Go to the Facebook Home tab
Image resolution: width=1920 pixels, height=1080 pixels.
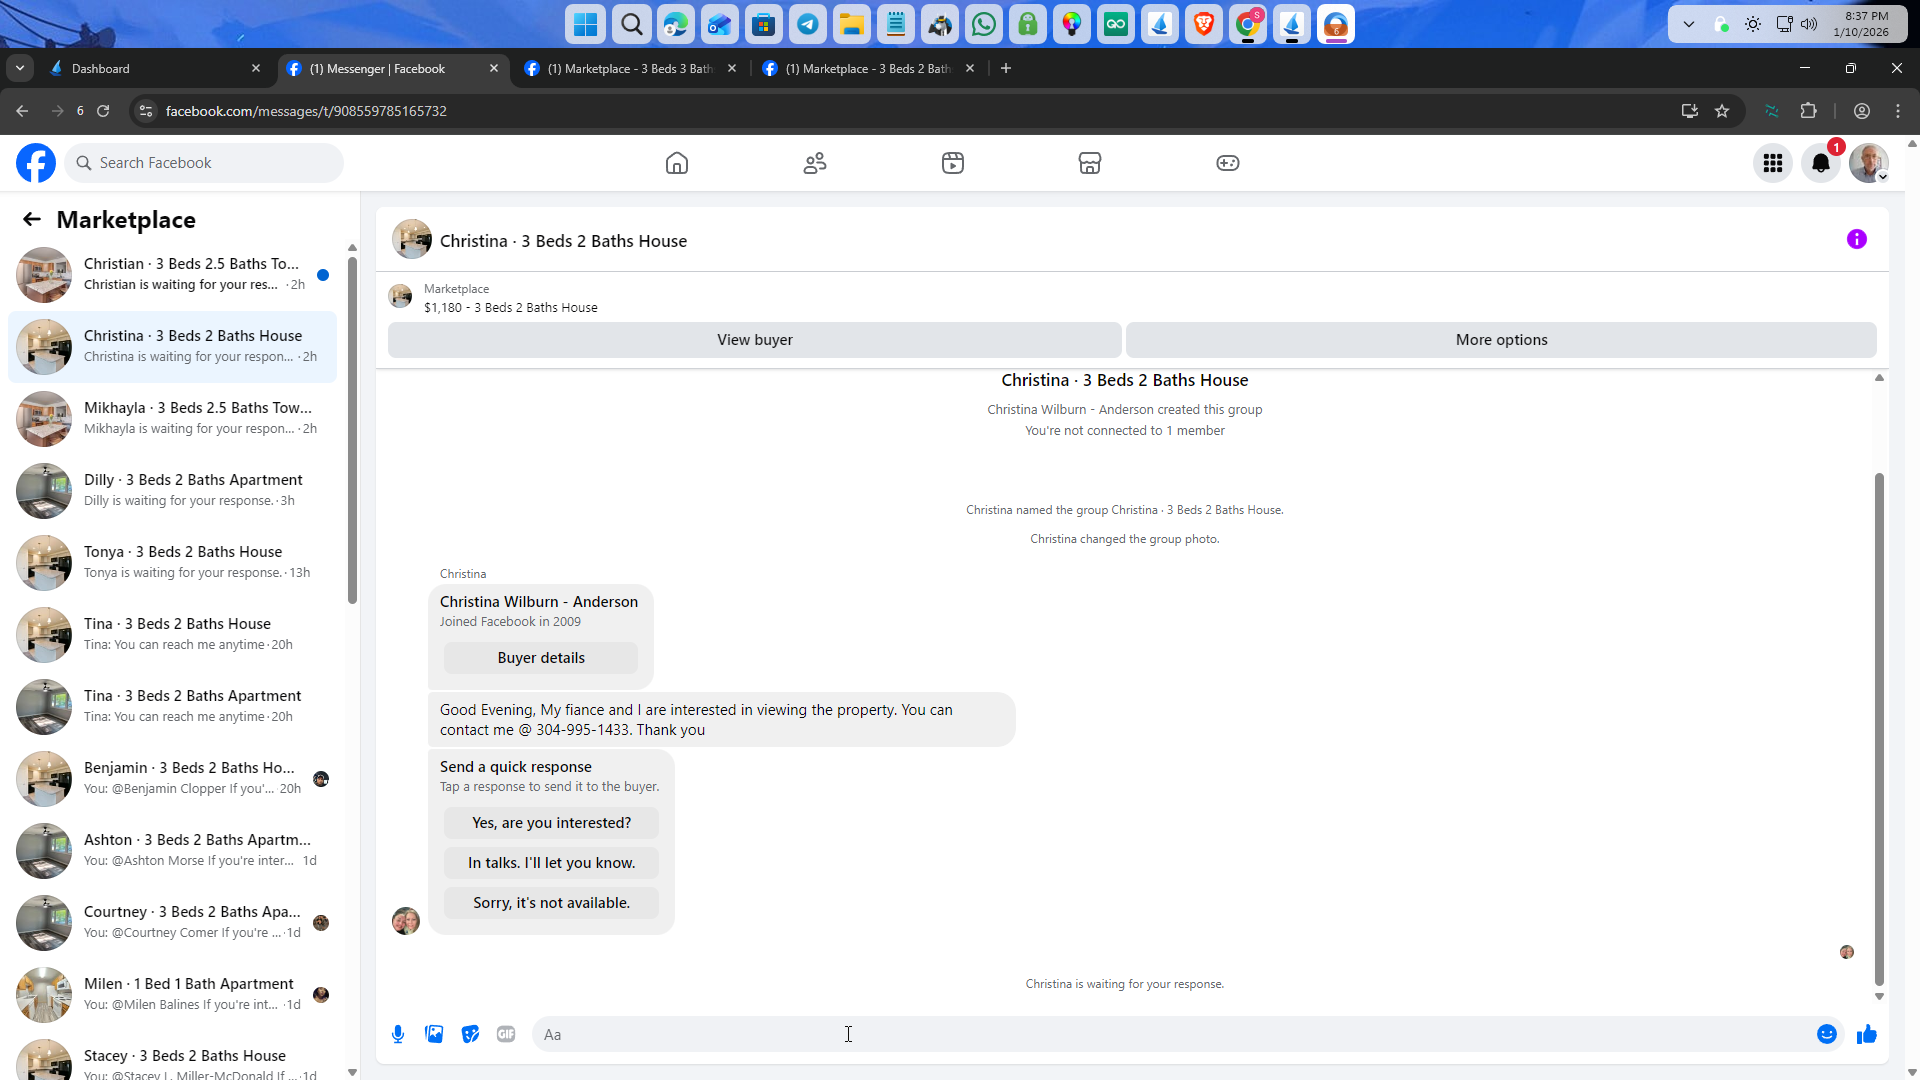(677, 163)
